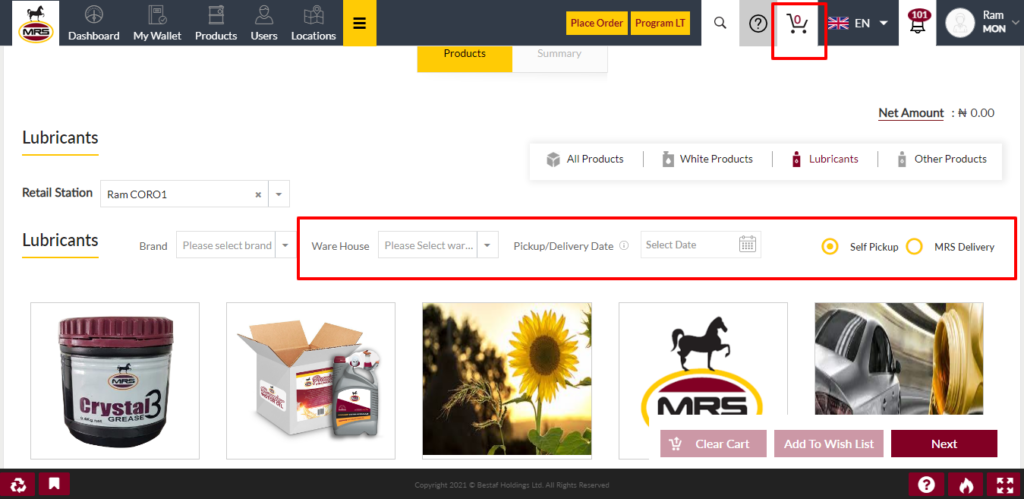
Task: Click the Pickup/Delivery Date info icon
Action: pyautogui.click(x=624, y=246)
